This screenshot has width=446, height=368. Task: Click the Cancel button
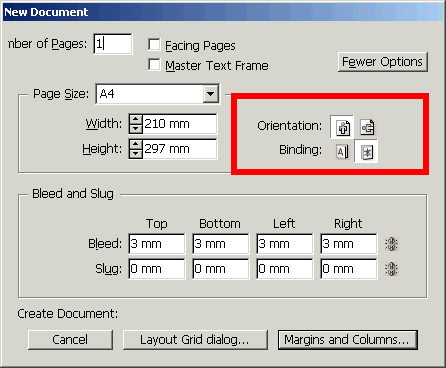(x=70, y=340)
